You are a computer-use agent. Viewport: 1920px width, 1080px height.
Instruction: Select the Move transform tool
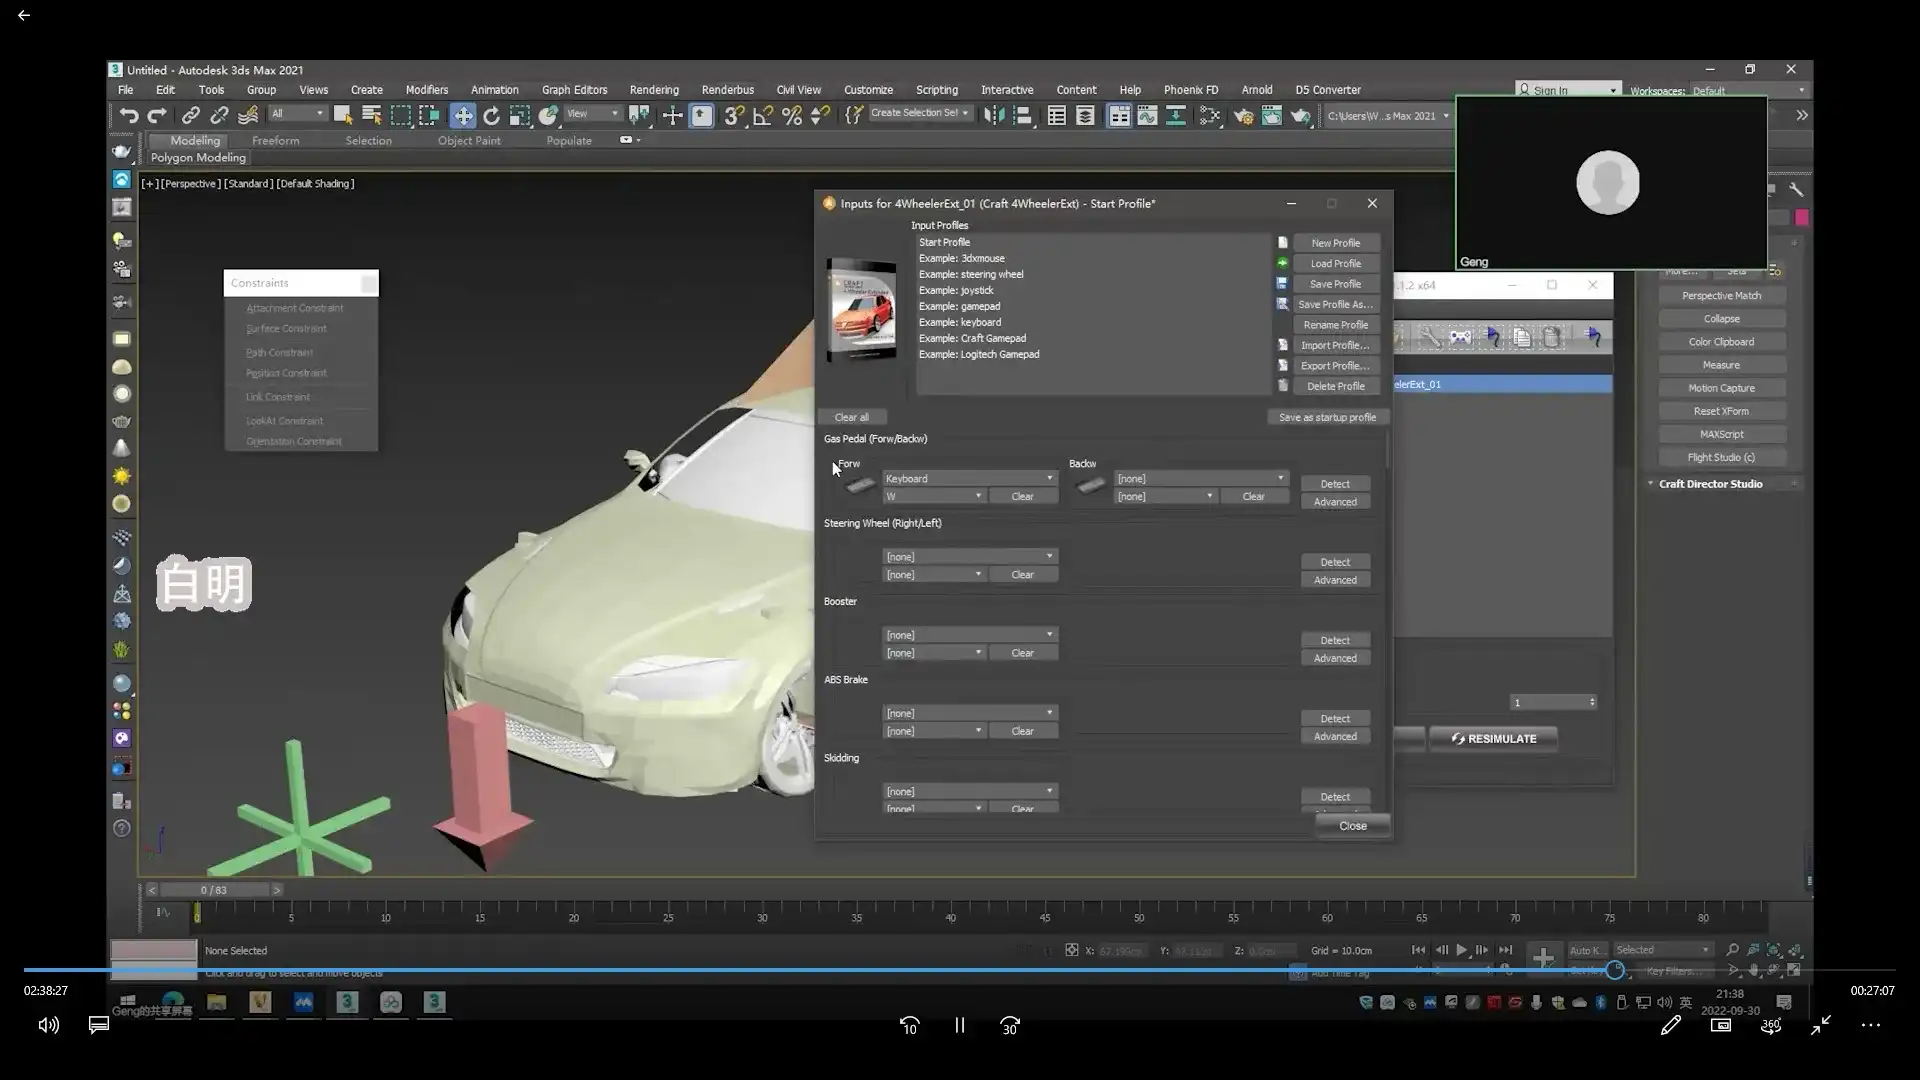(462, 116)
